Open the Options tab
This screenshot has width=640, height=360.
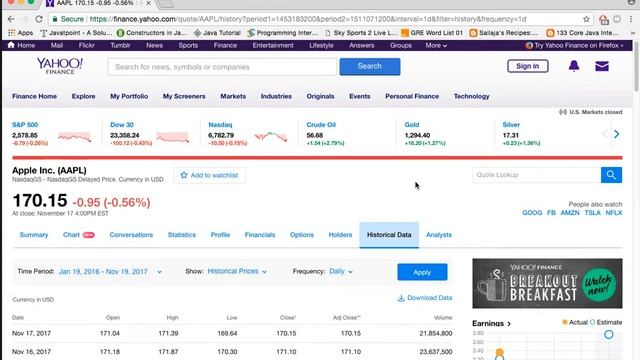(302, 235)
